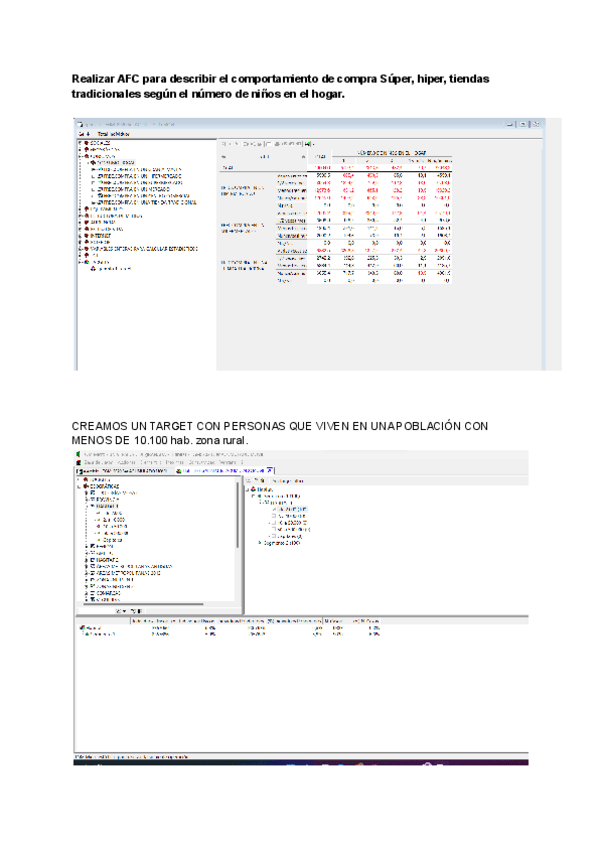This screenshot has width=600, height=848.
Task: Select the '2 a 10.000' habitat item
Action: click(x=114, y=520)
